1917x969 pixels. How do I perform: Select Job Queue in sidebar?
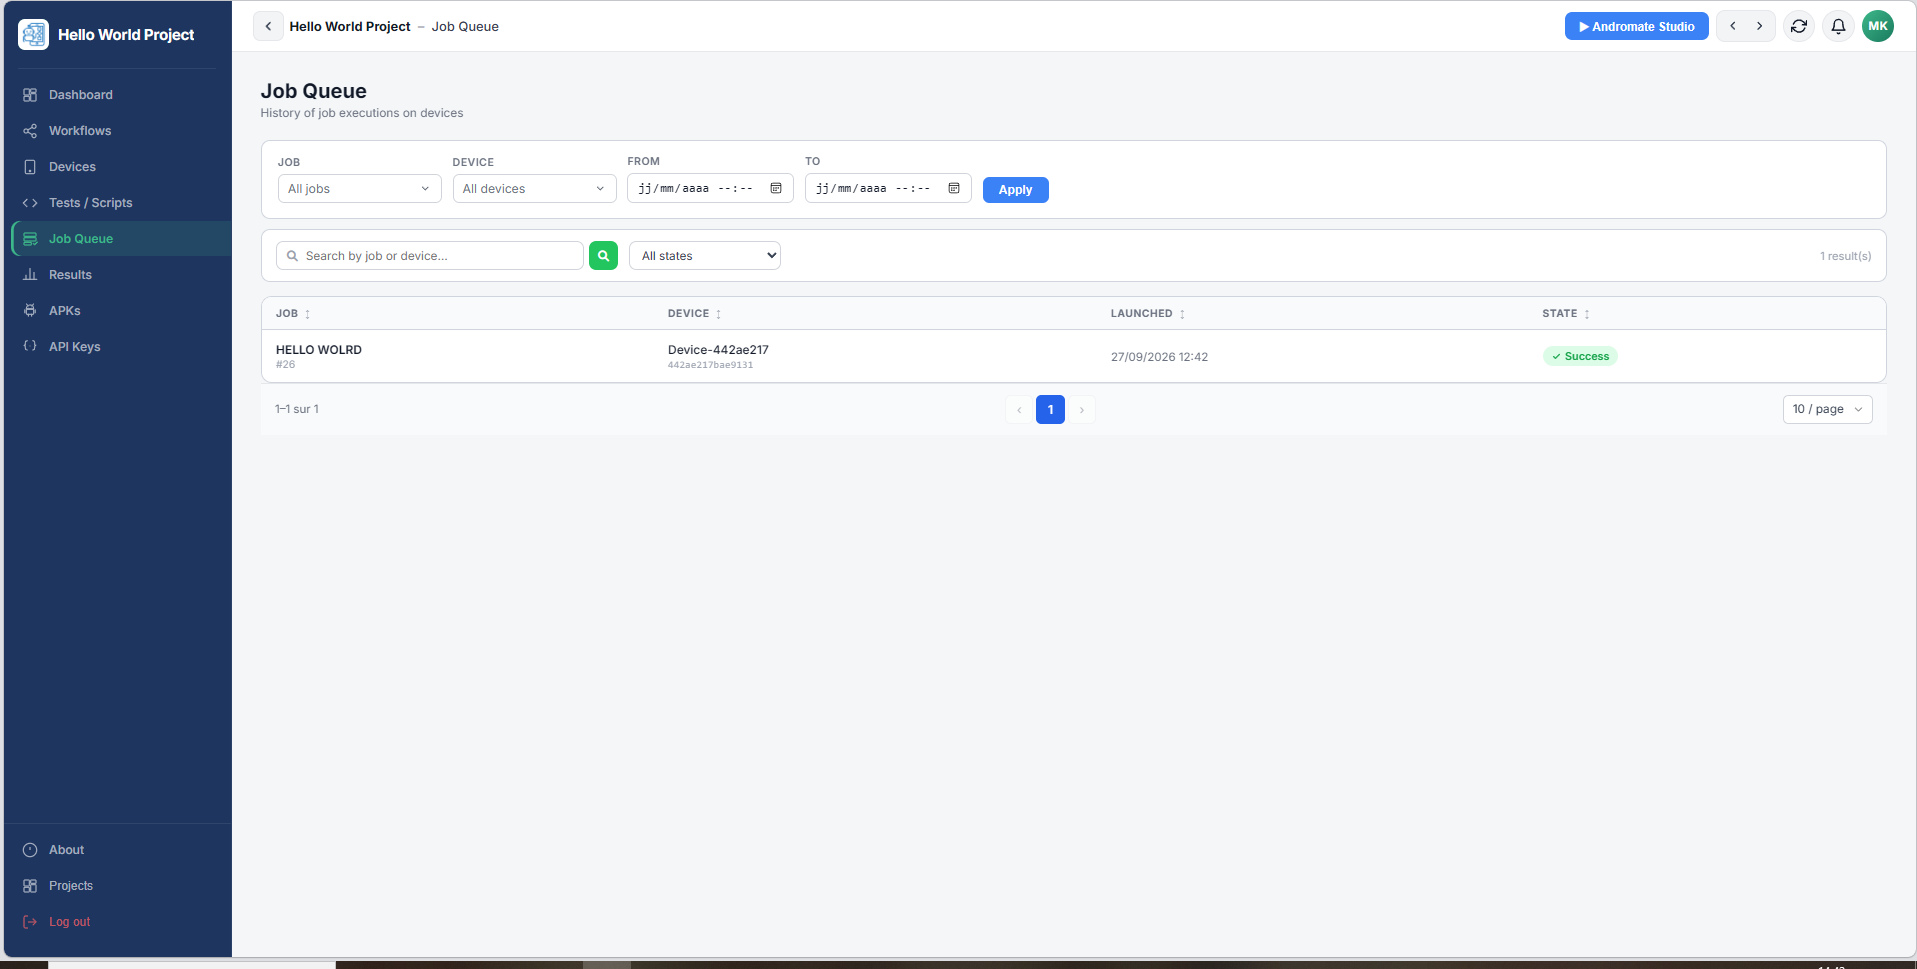(x=120, y=239)
